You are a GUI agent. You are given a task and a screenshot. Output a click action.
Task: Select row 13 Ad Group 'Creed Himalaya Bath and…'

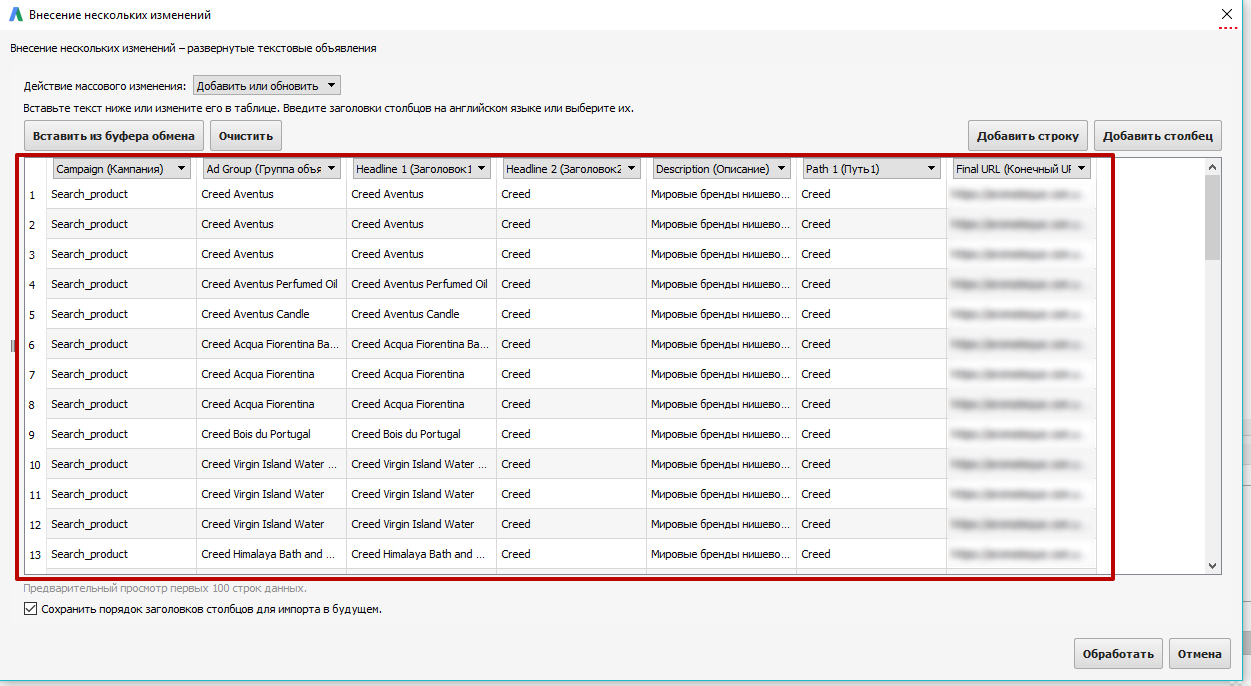pyautogui.click(x=271, y=554)
